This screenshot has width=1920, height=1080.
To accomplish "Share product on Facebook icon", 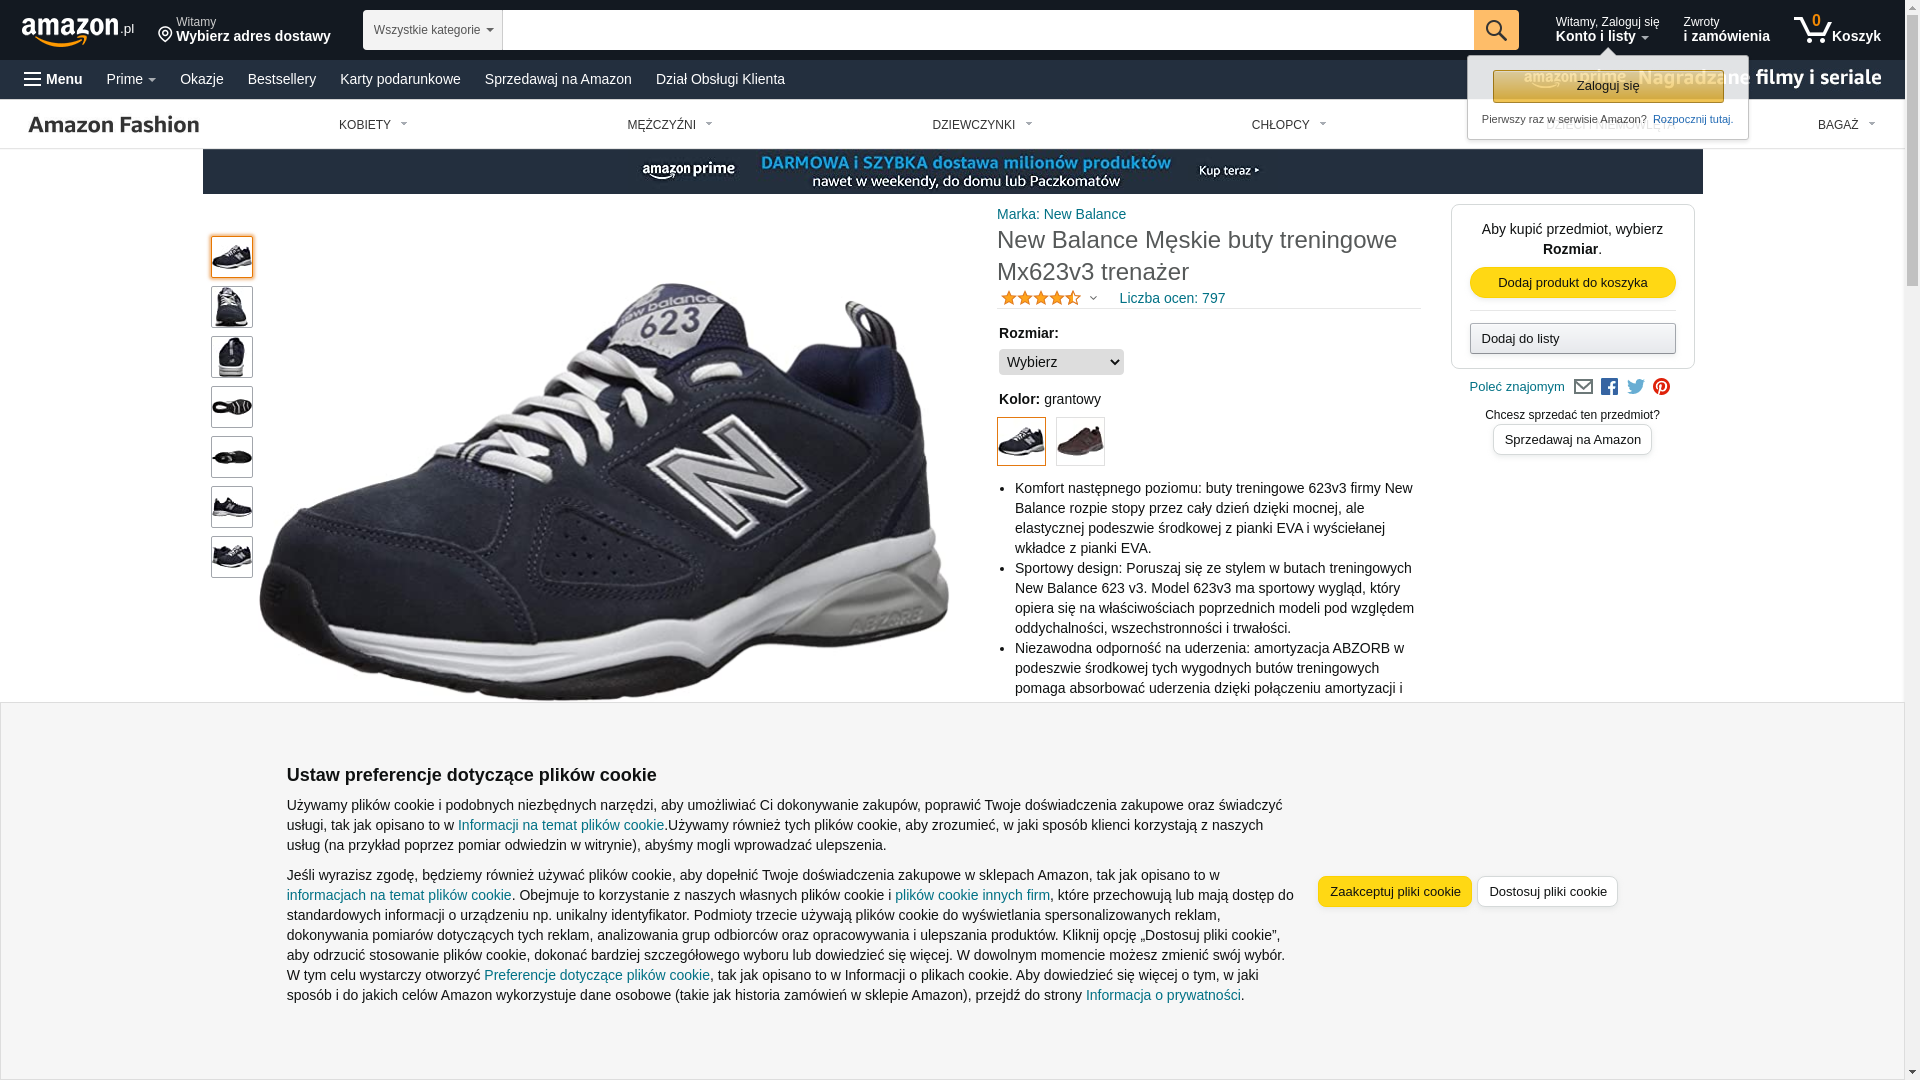I will click(x=1609, y=387).
